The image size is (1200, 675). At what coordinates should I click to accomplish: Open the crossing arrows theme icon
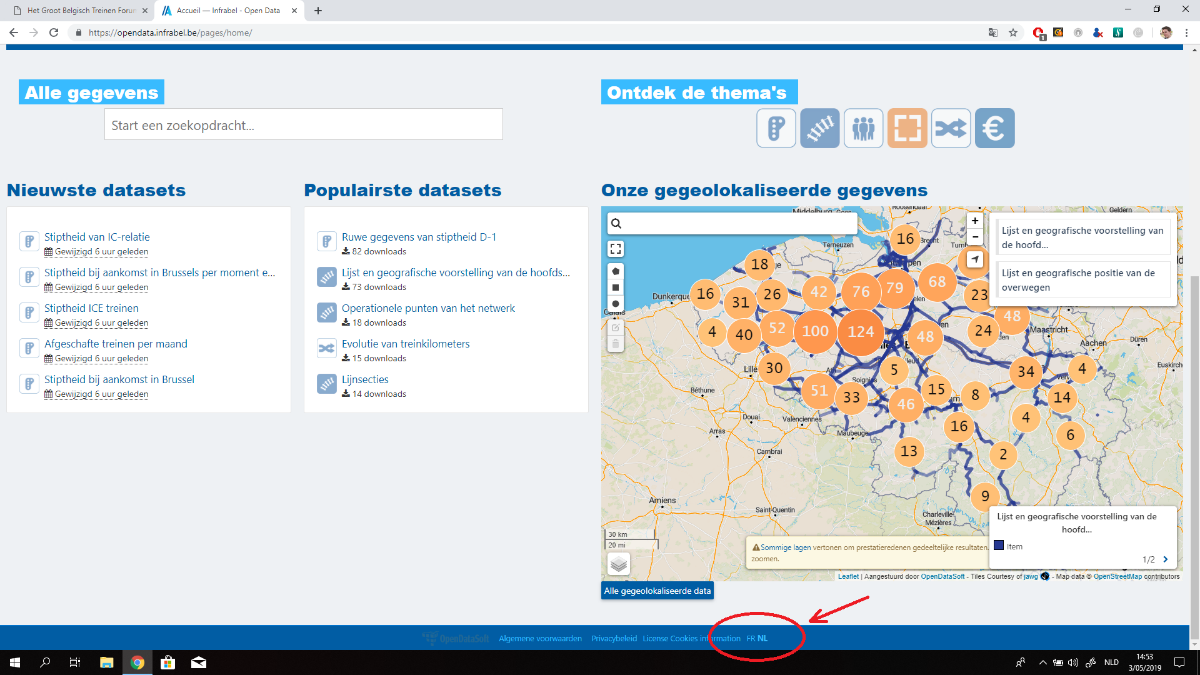click(x=951, y=128)
